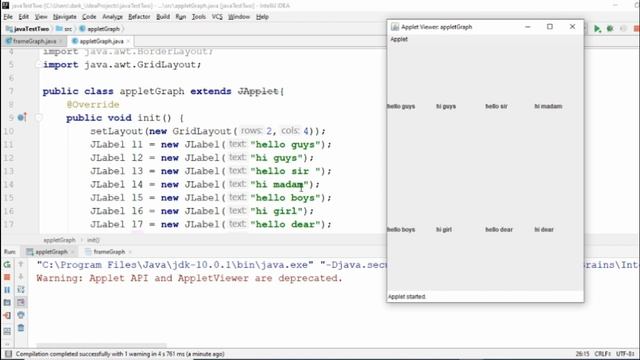Click the coverage icon next to Debug
This screenshot has width=640, height=360.
coord(623,29)
